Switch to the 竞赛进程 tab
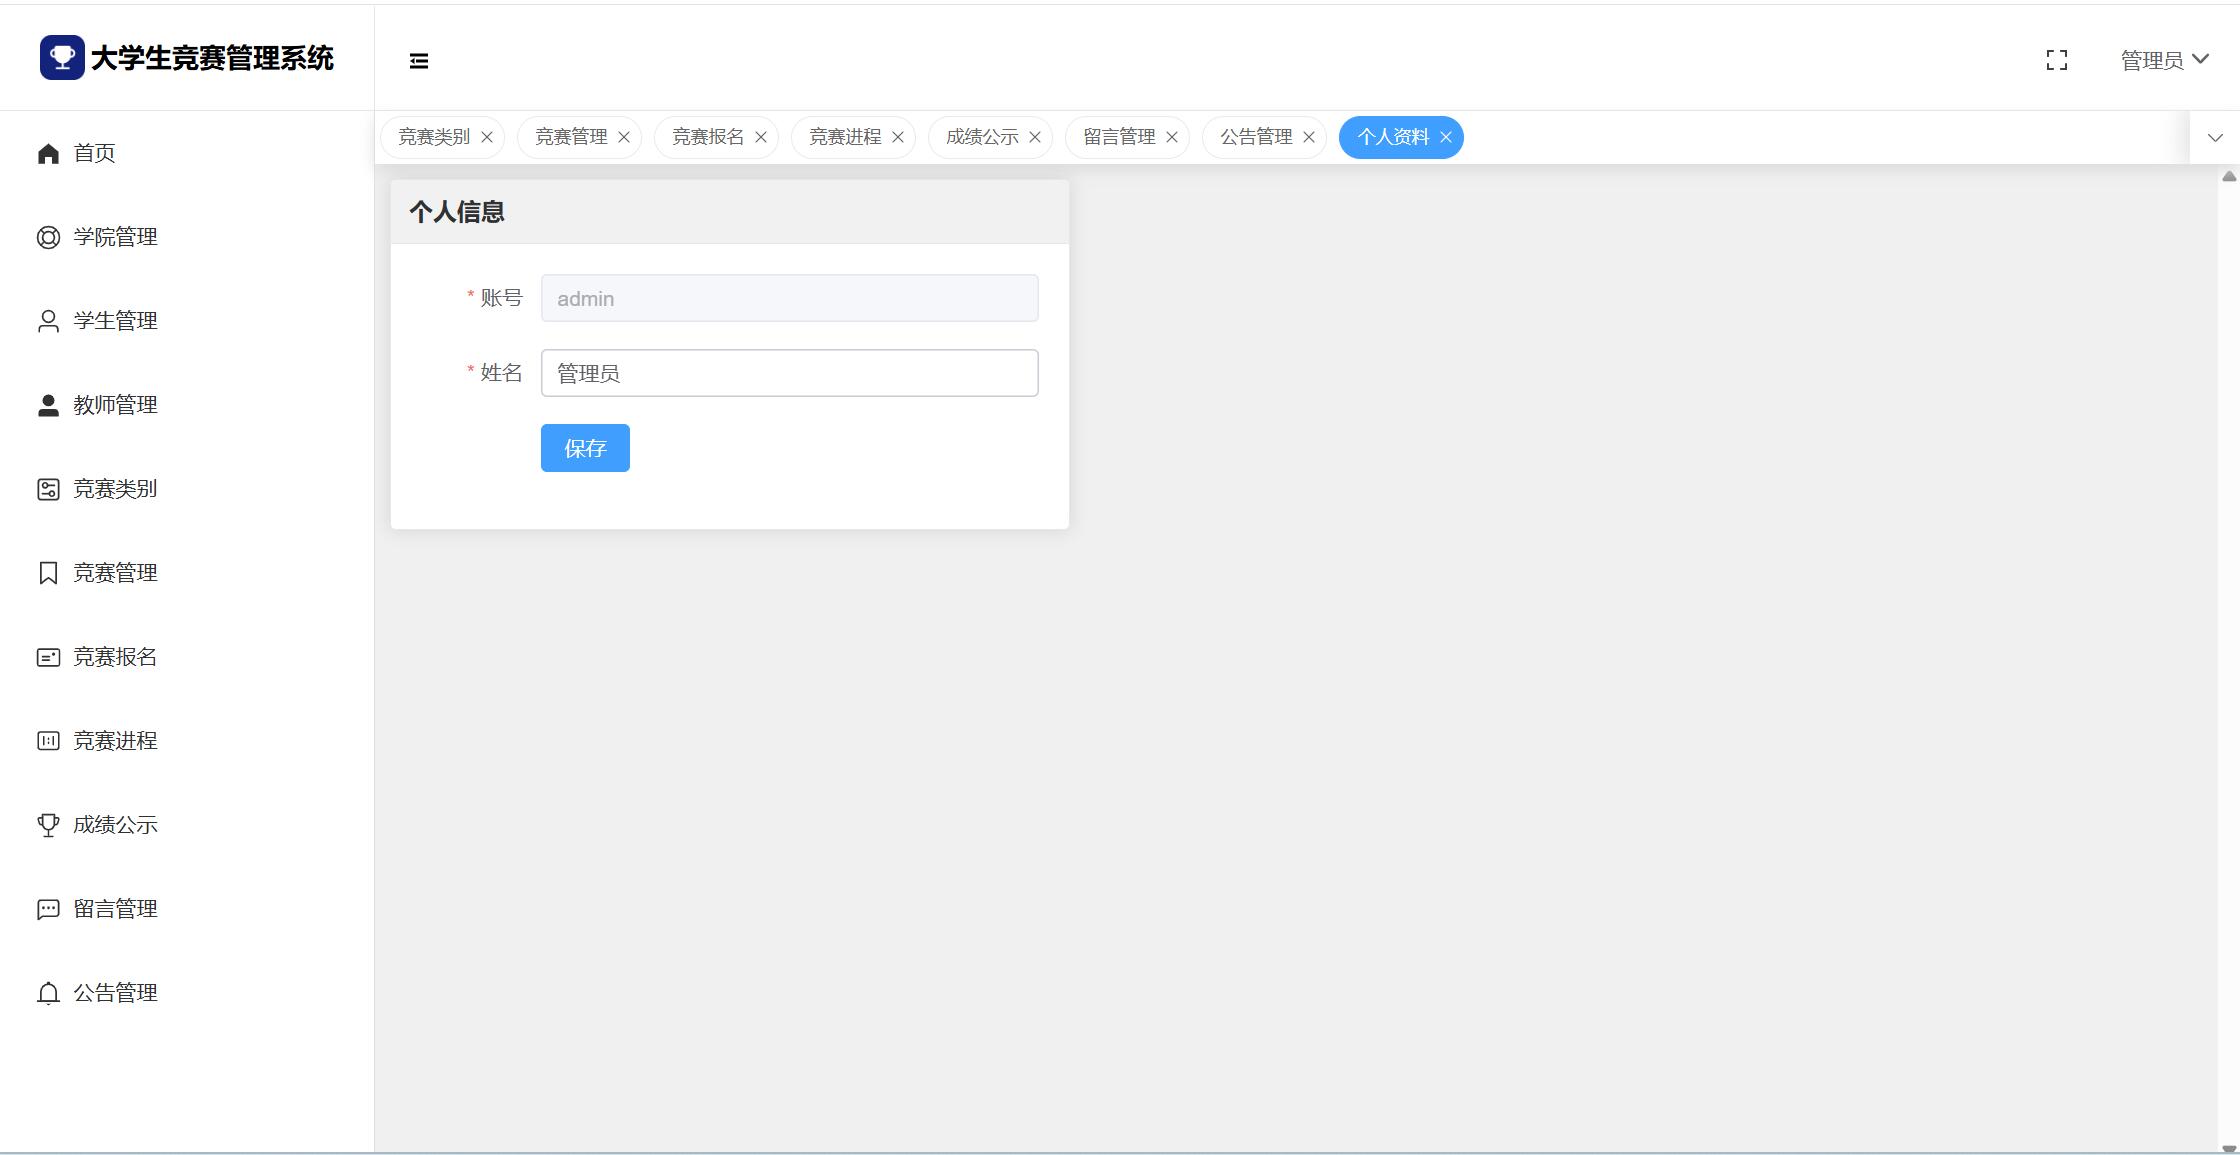The image size is (2240, 1155). point(844,137)
